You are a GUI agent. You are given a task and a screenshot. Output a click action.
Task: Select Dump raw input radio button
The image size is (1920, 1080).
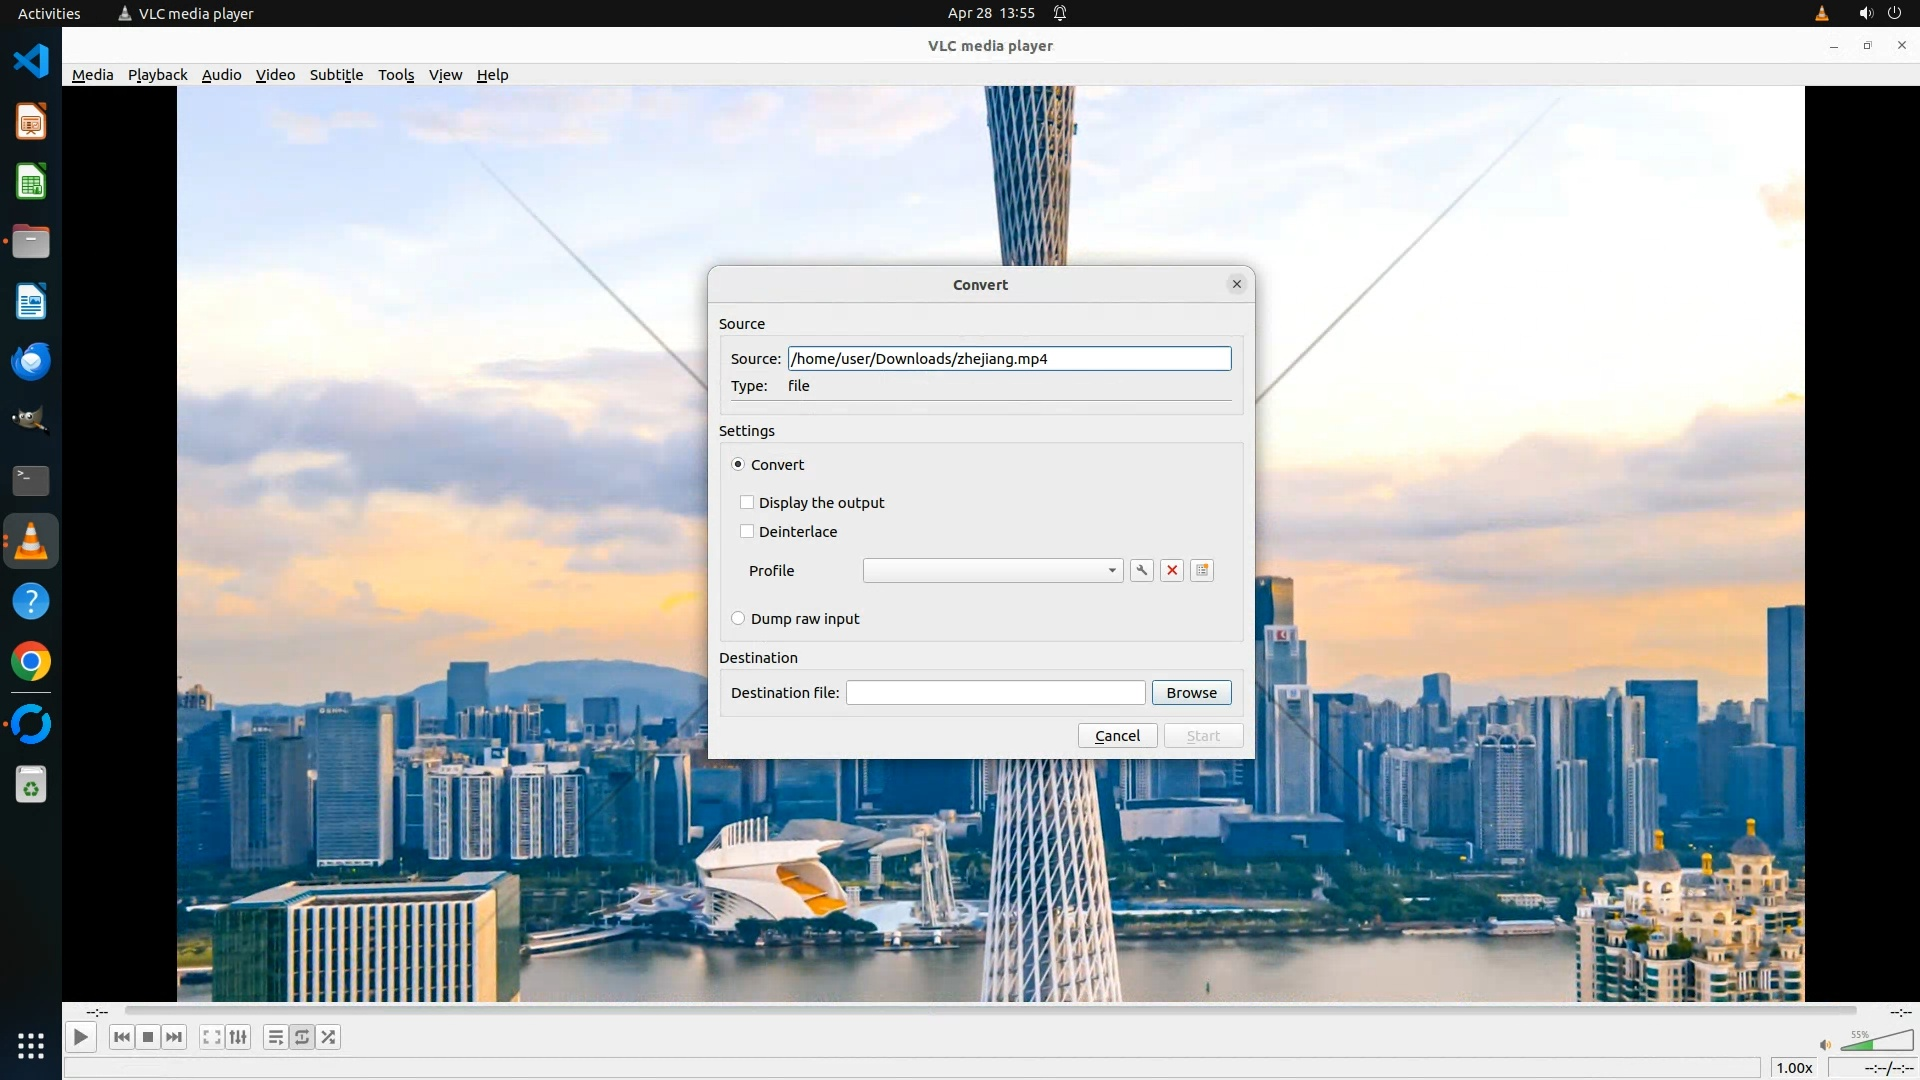pyautogui.click(x=738, y=618)
